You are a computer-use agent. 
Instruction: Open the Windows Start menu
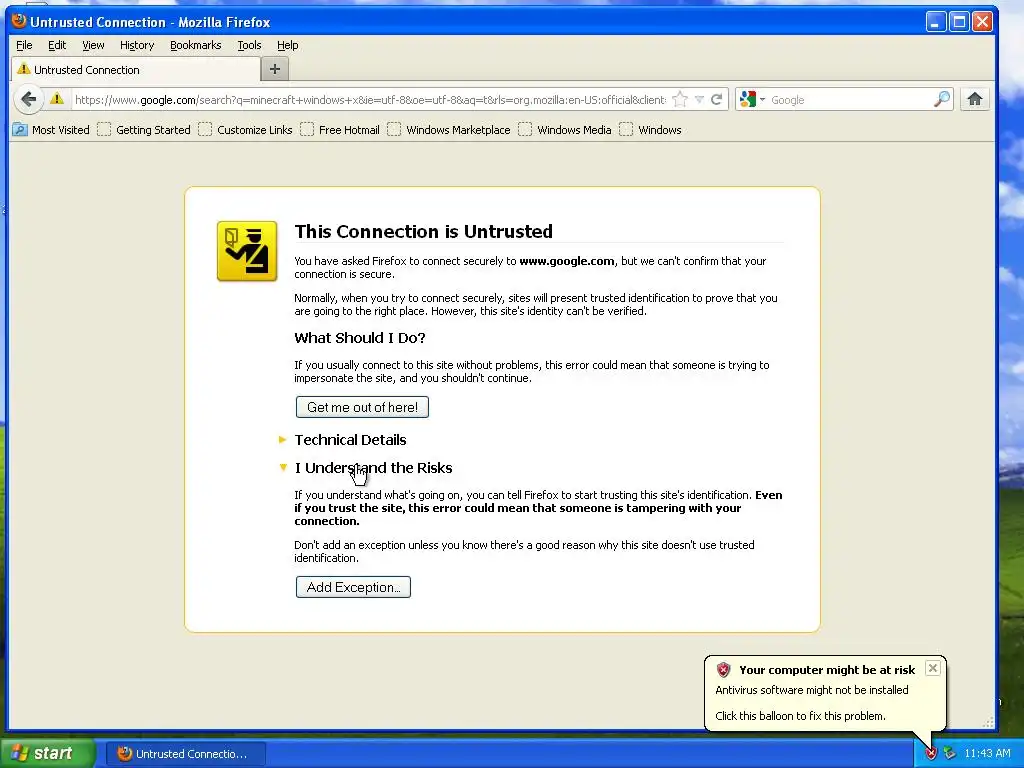(x=47, y=753)
